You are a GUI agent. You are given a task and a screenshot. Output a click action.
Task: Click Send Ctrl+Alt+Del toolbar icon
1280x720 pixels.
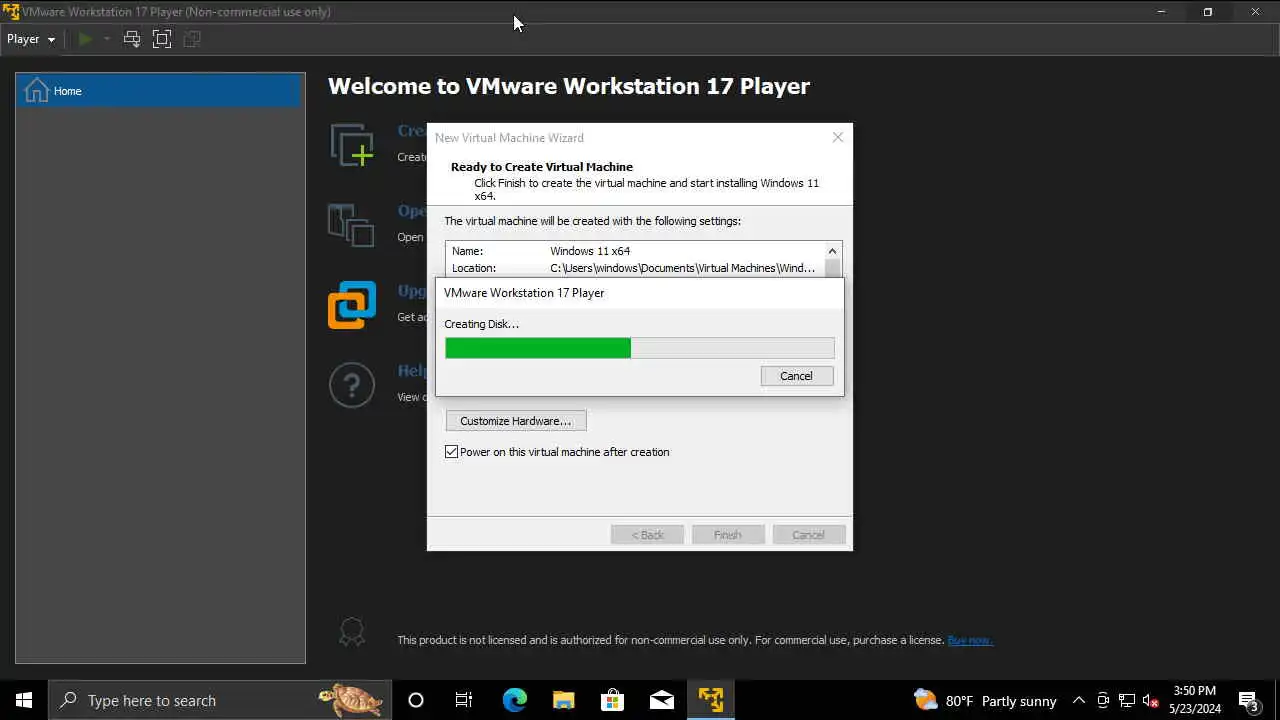[131, 39]
